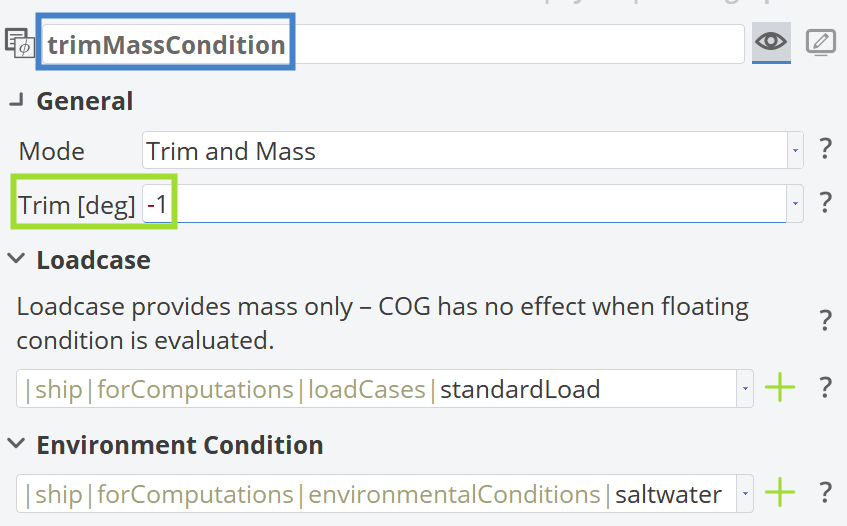
Task: Open the standardLoad loadcase dropdown arrow
Action: [745, 389]
